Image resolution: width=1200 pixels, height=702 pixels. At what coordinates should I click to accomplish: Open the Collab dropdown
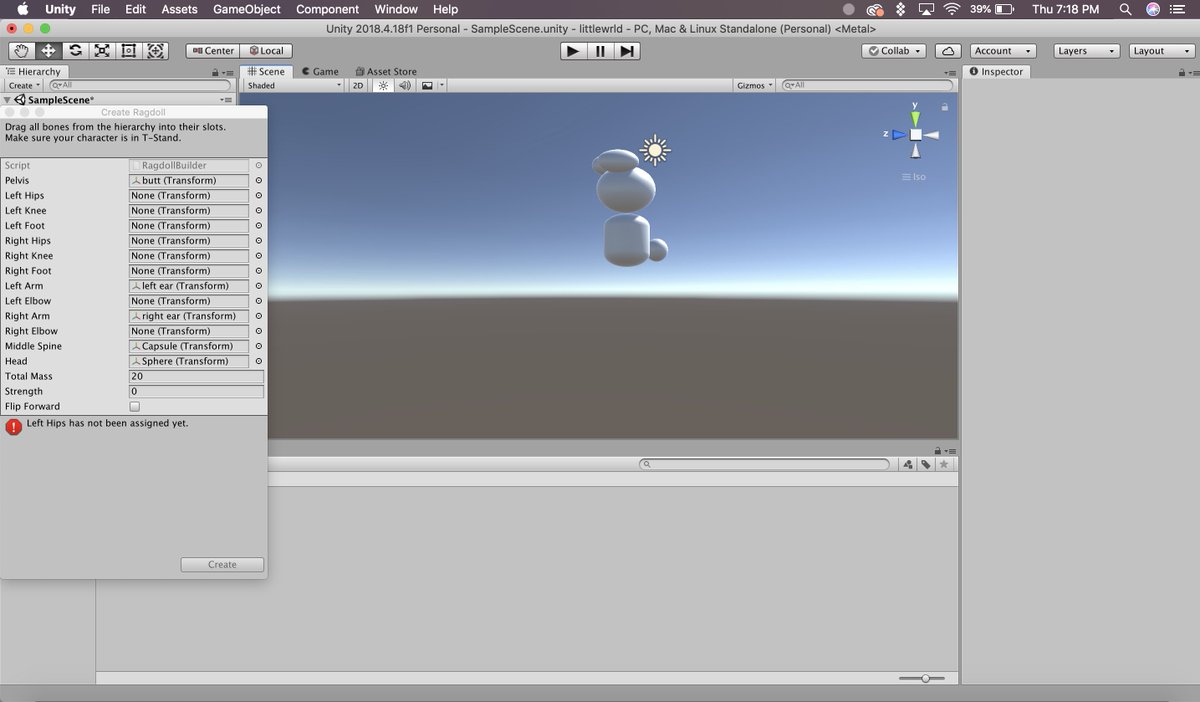(896, 50)
